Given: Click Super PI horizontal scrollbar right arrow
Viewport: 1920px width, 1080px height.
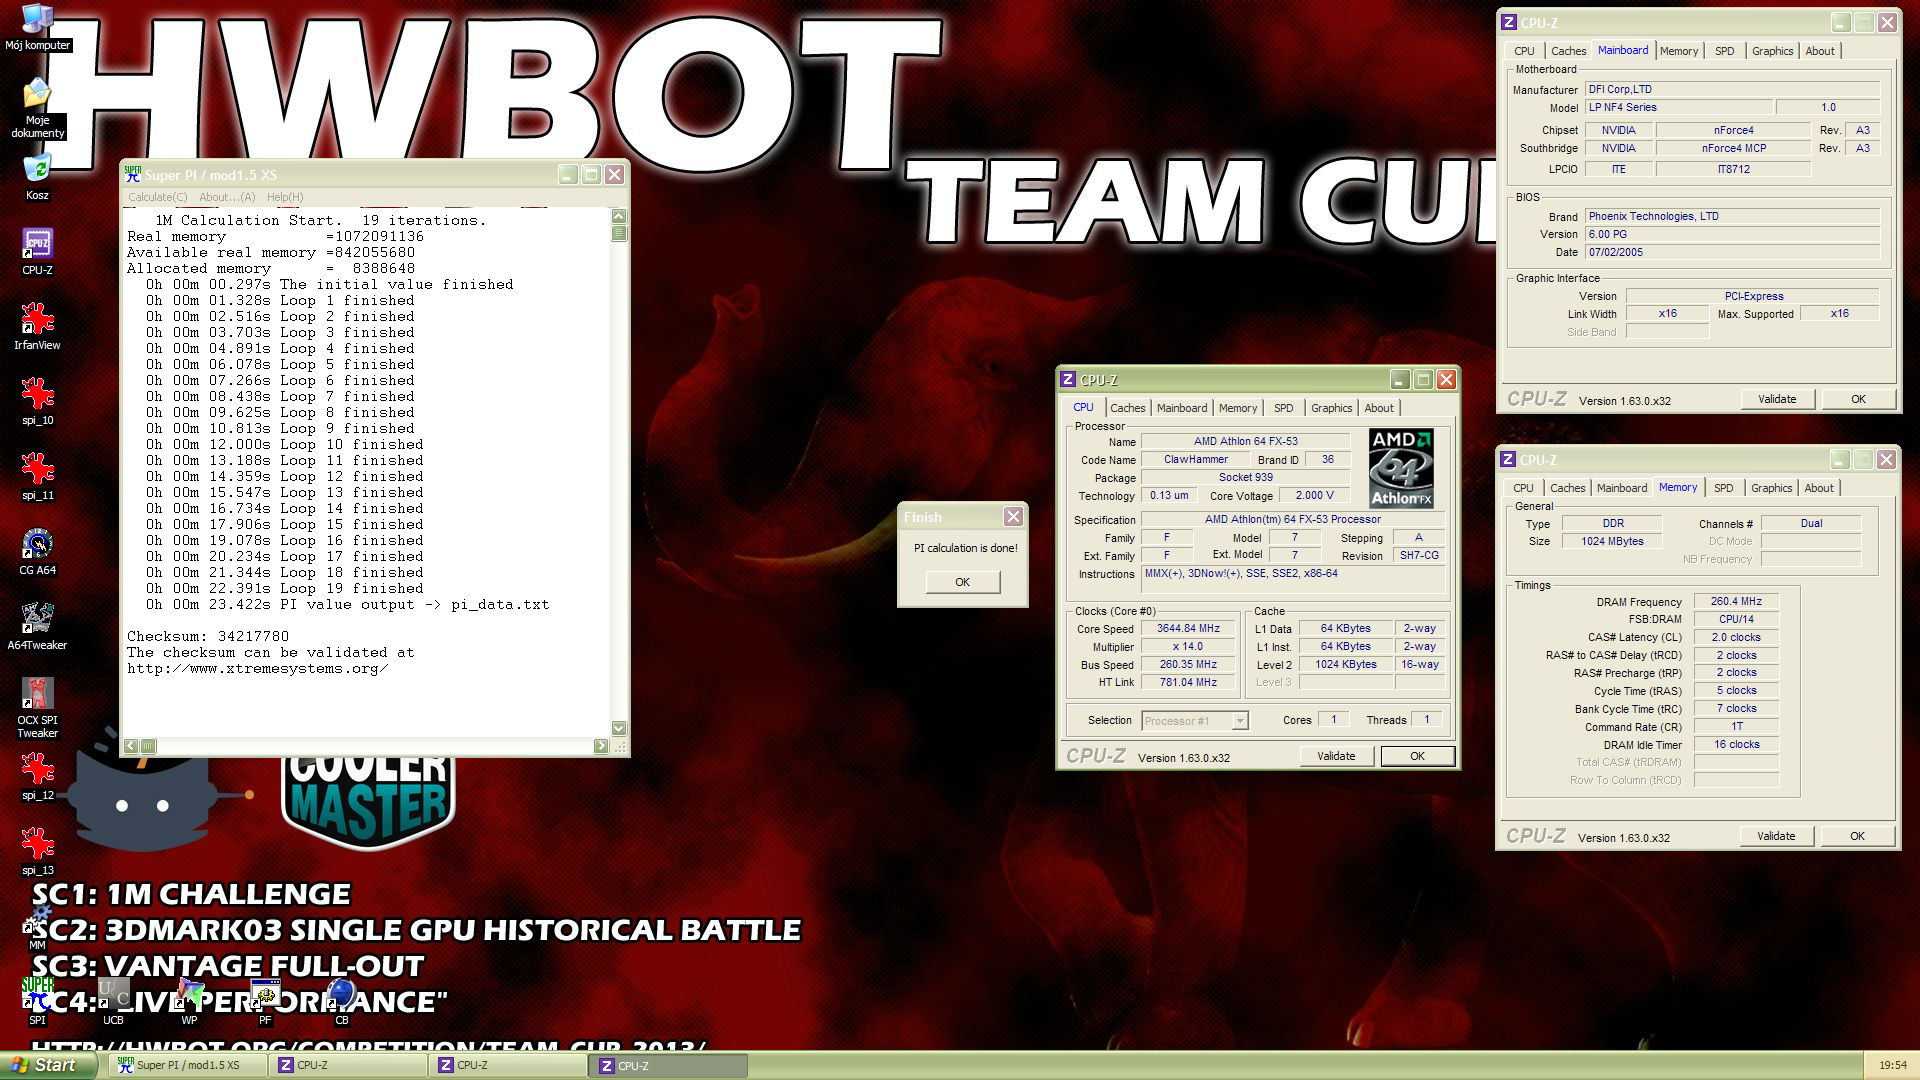Looking at the screenshot, I should [601, 746].
